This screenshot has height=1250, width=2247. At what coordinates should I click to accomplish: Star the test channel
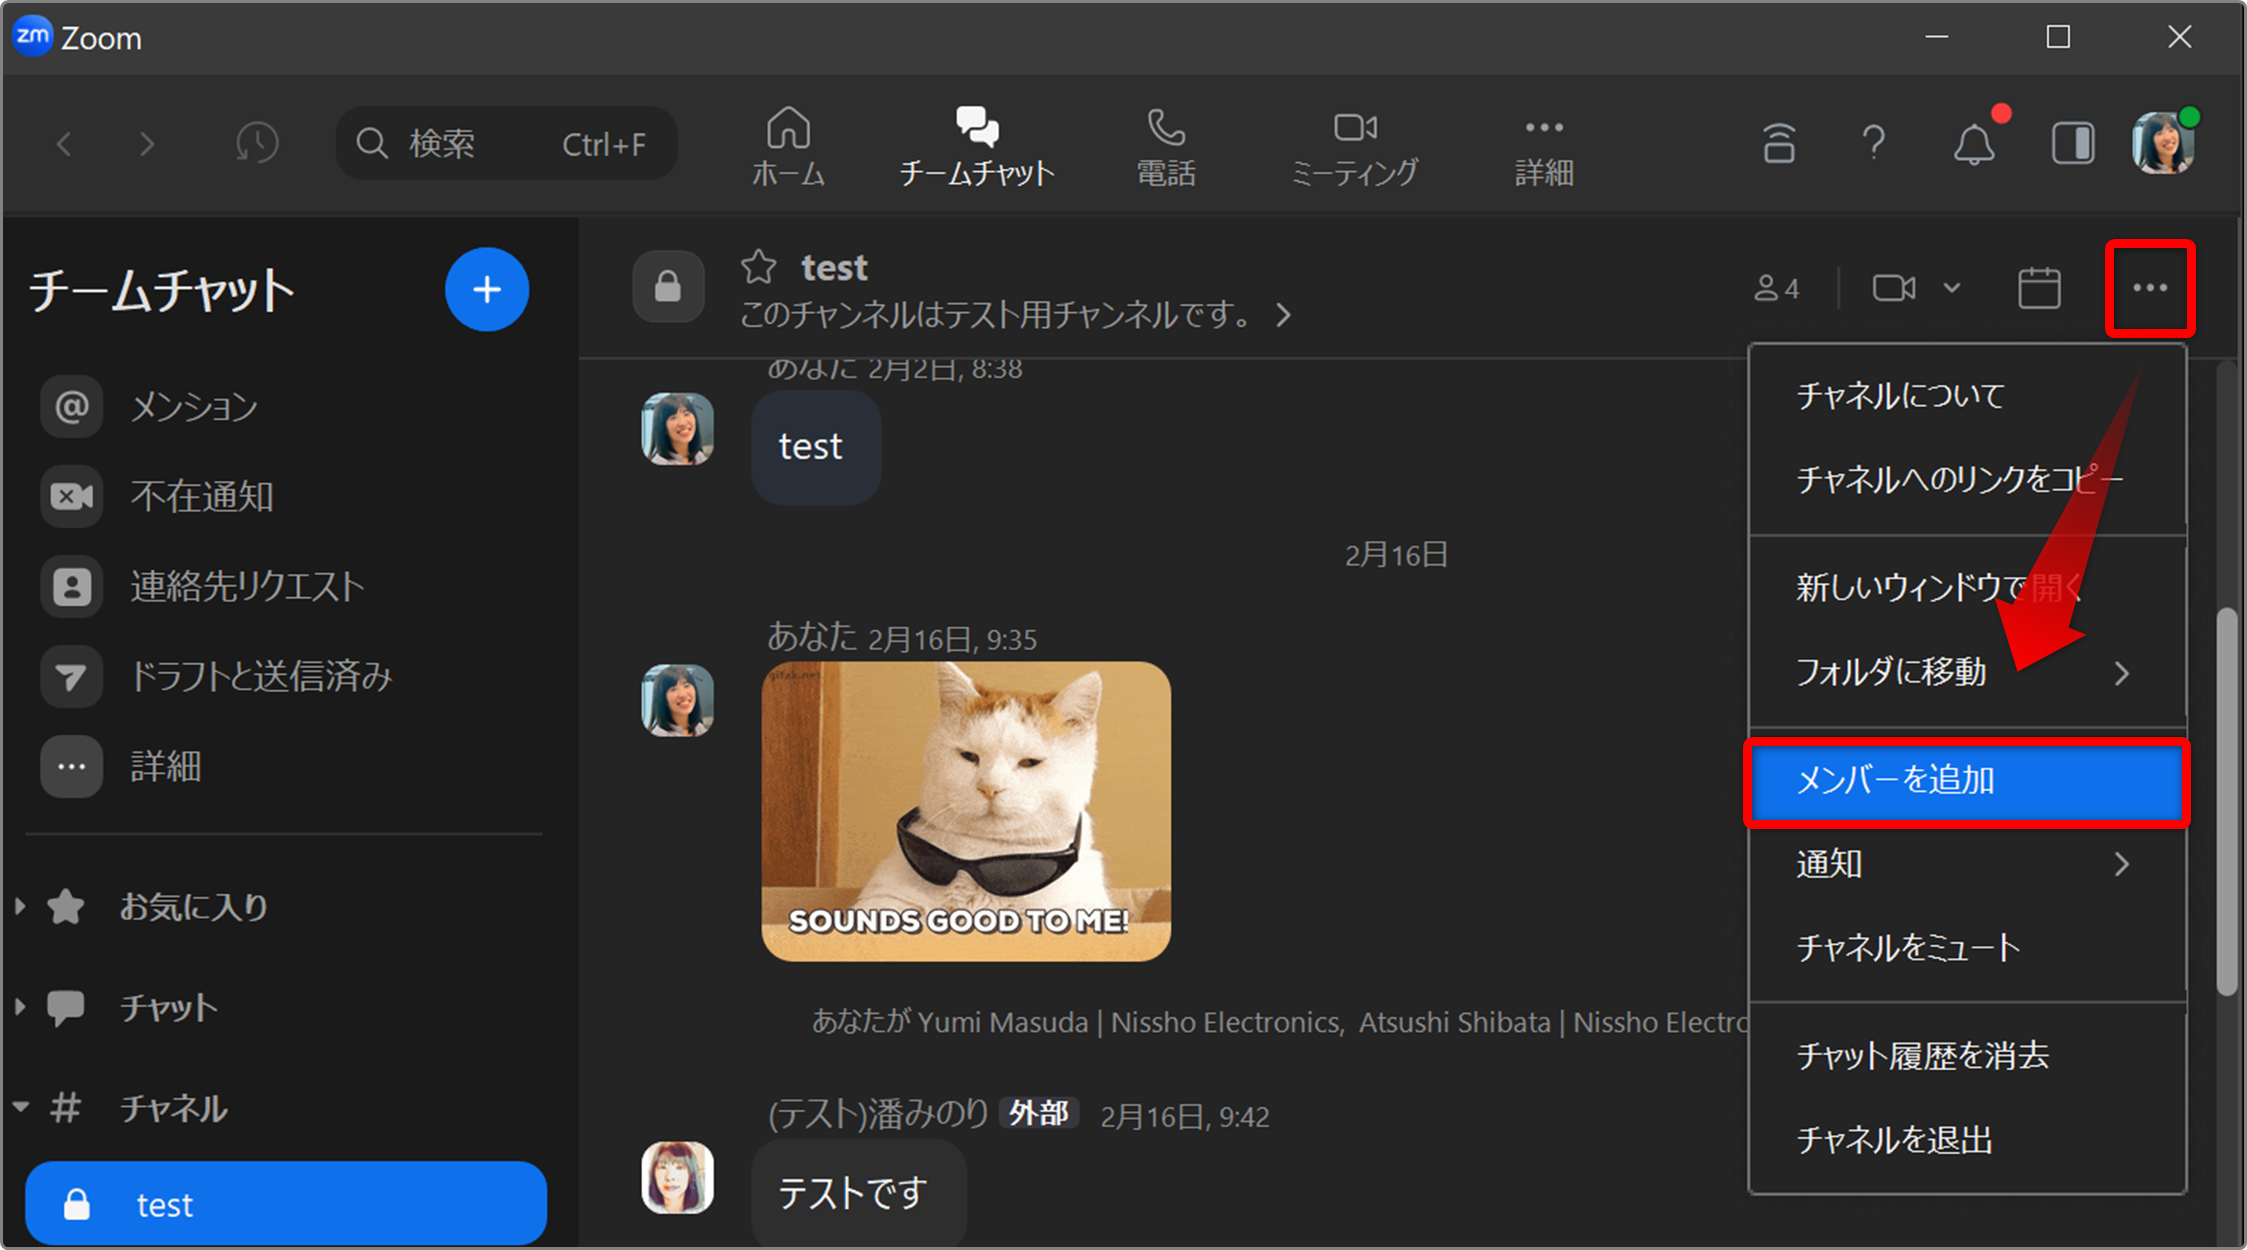coord(758,267)
